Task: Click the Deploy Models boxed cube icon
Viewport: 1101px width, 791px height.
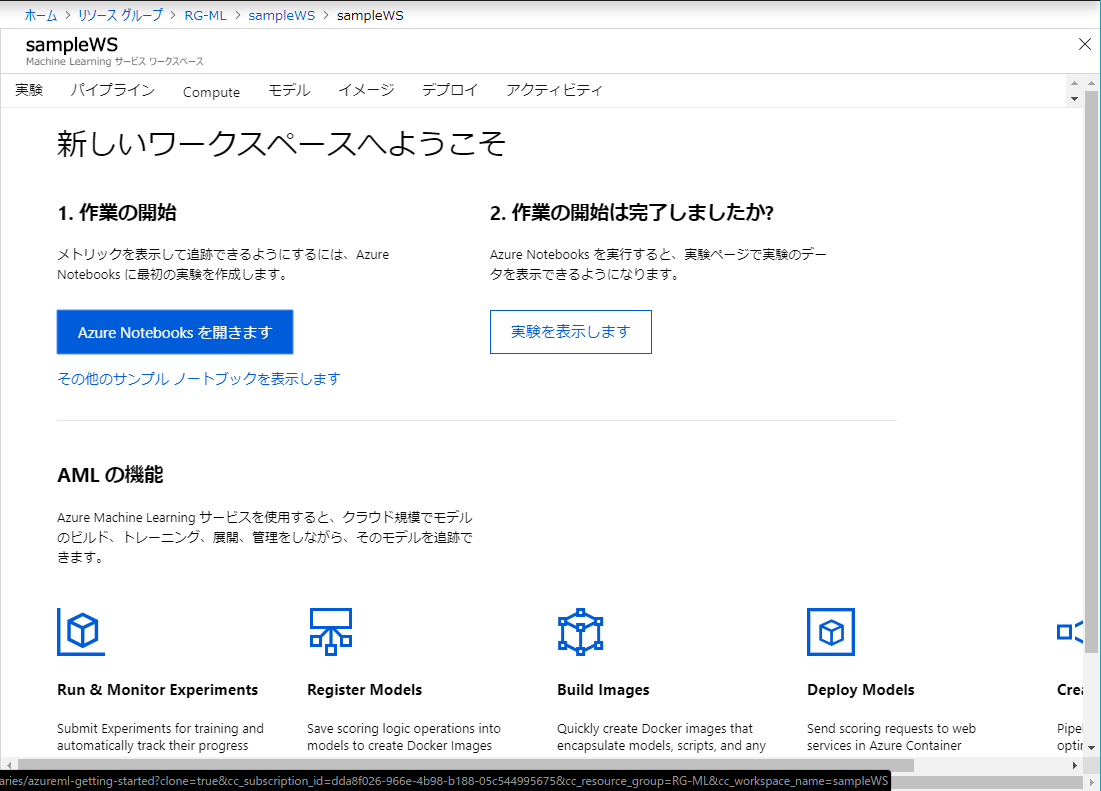Action: (831, 632)
